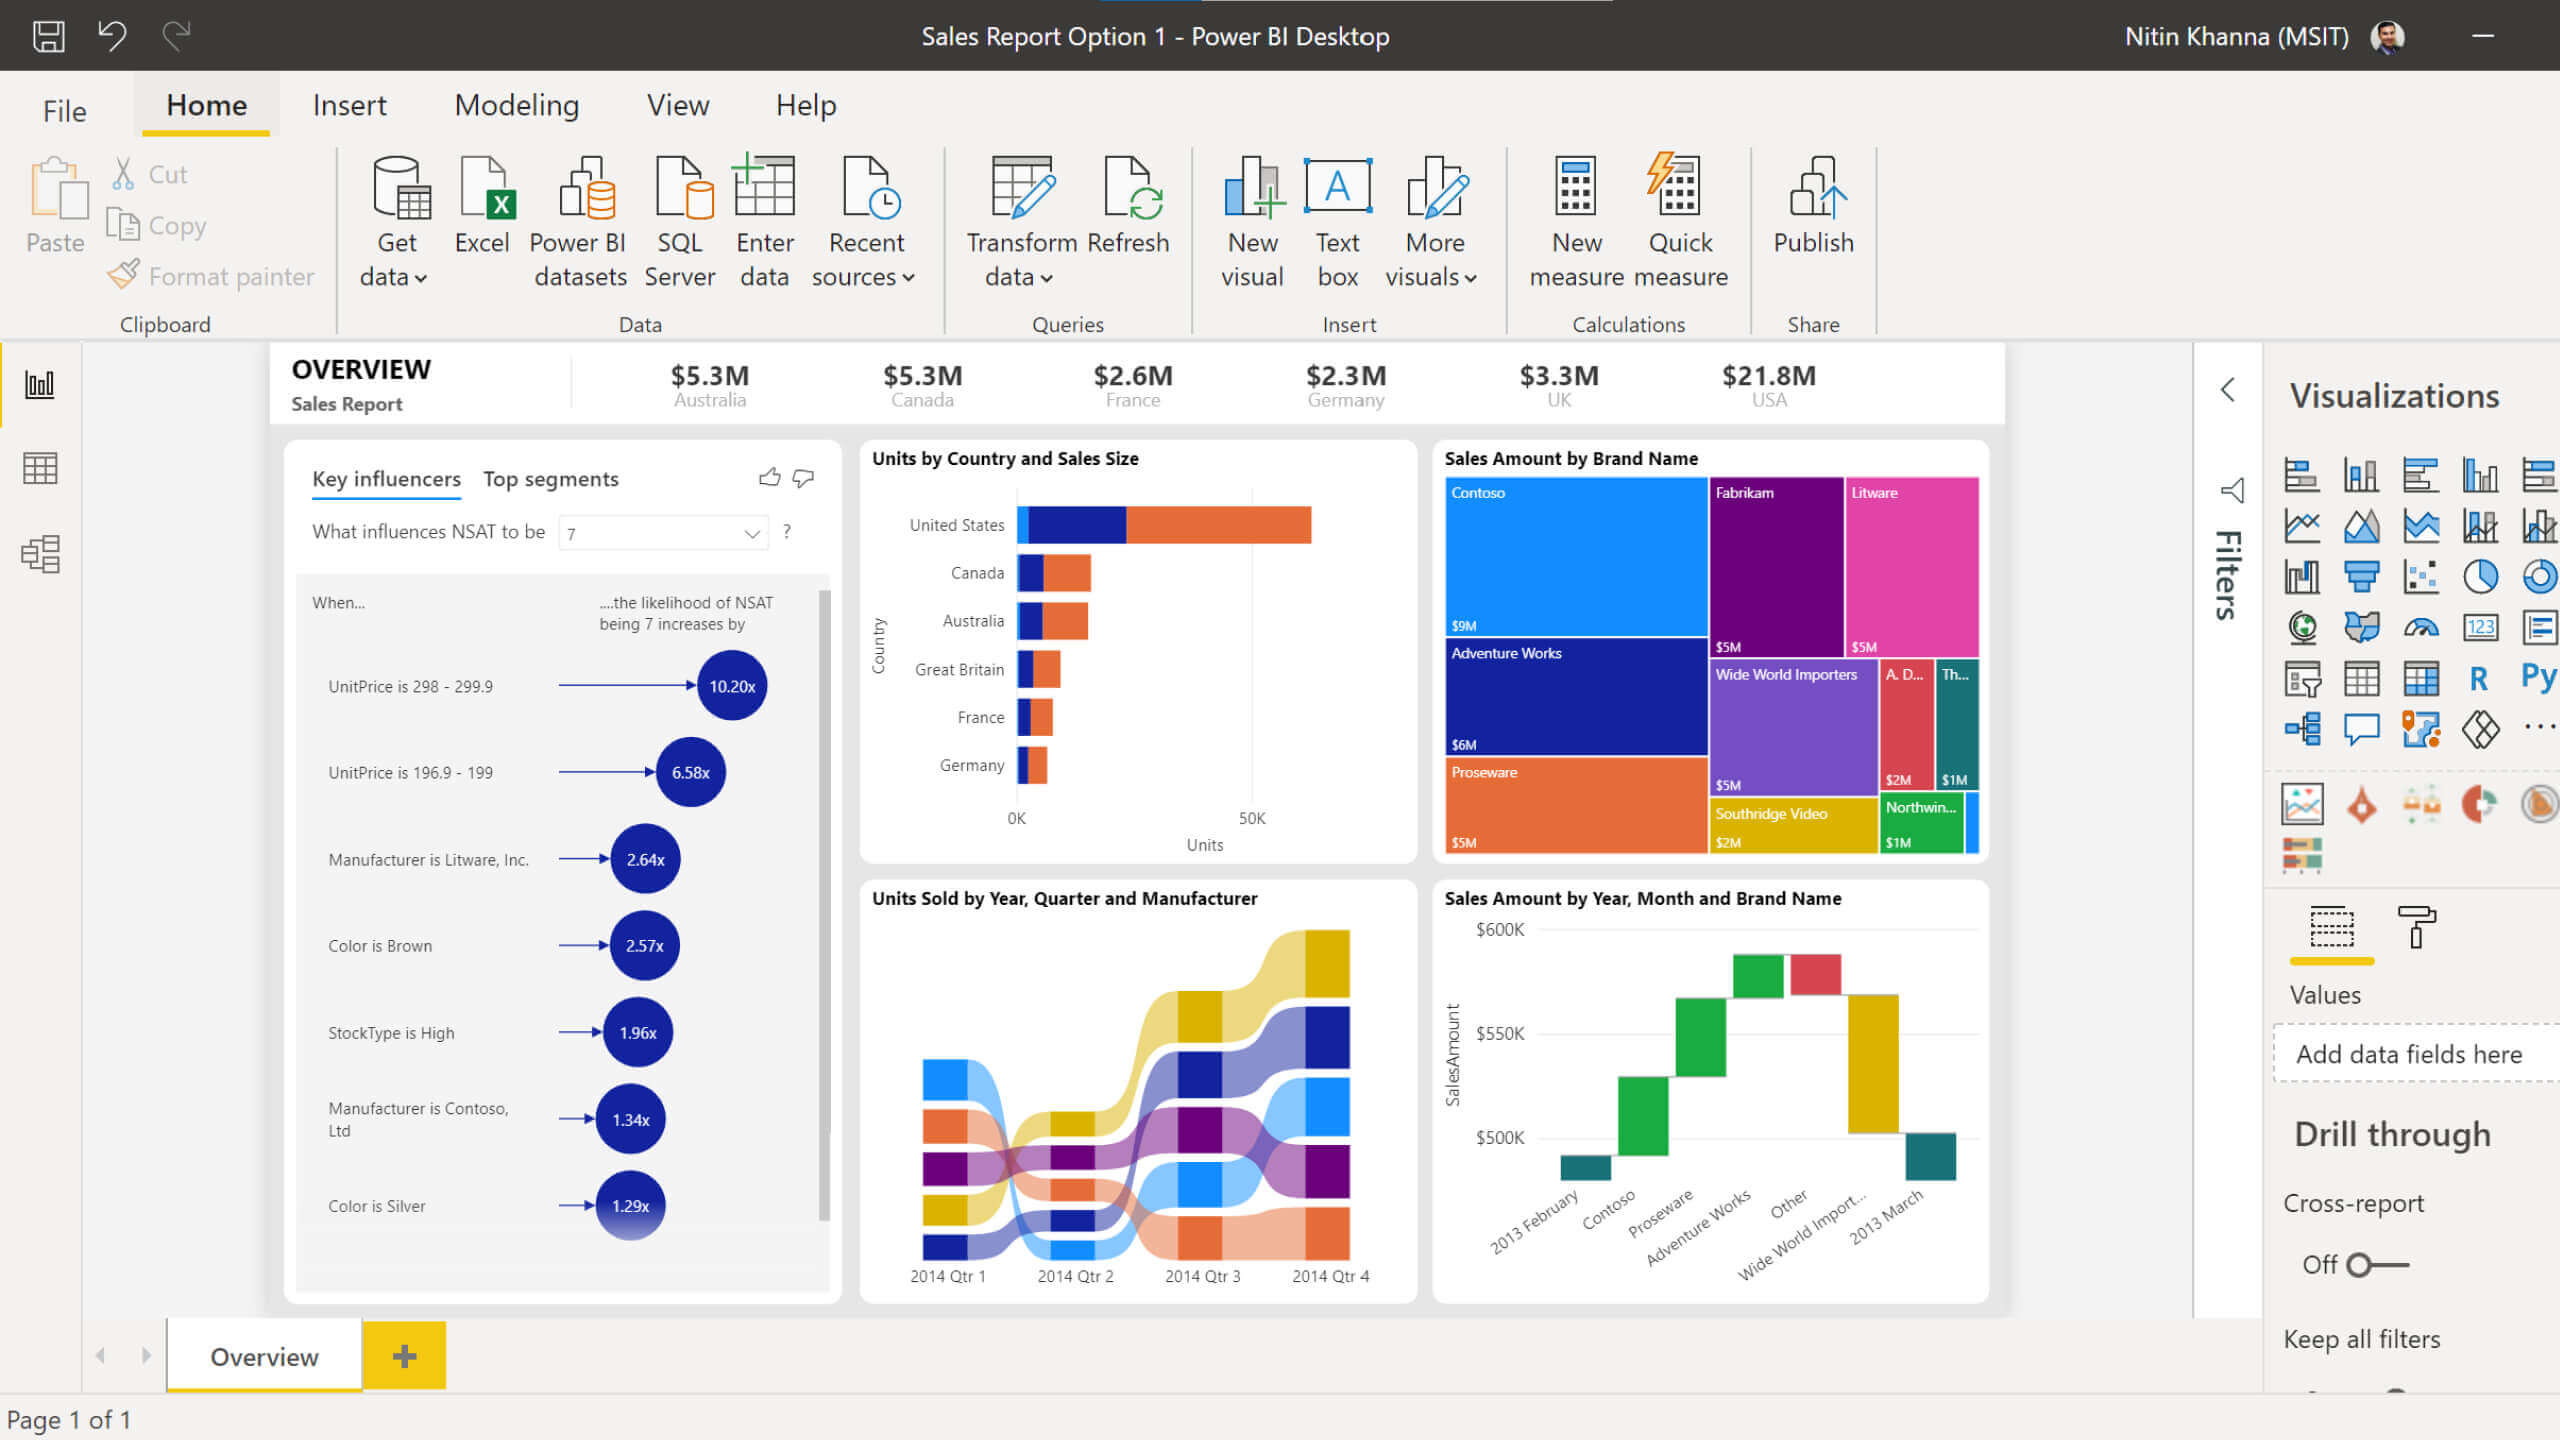
Task: Click the help question mark expander
Action: click(x=789, y=529)
